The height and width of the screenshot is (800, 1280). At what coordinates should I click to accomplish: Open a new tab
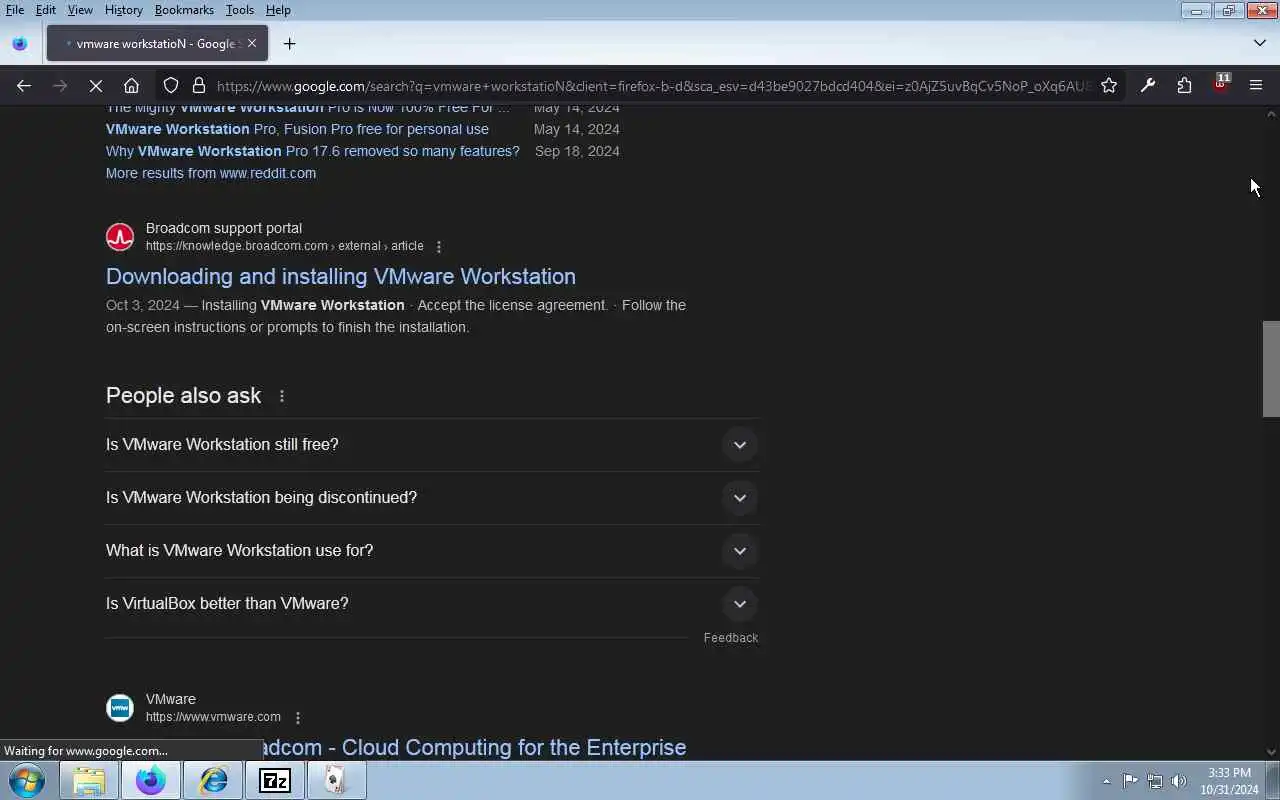tap(289, 44)
